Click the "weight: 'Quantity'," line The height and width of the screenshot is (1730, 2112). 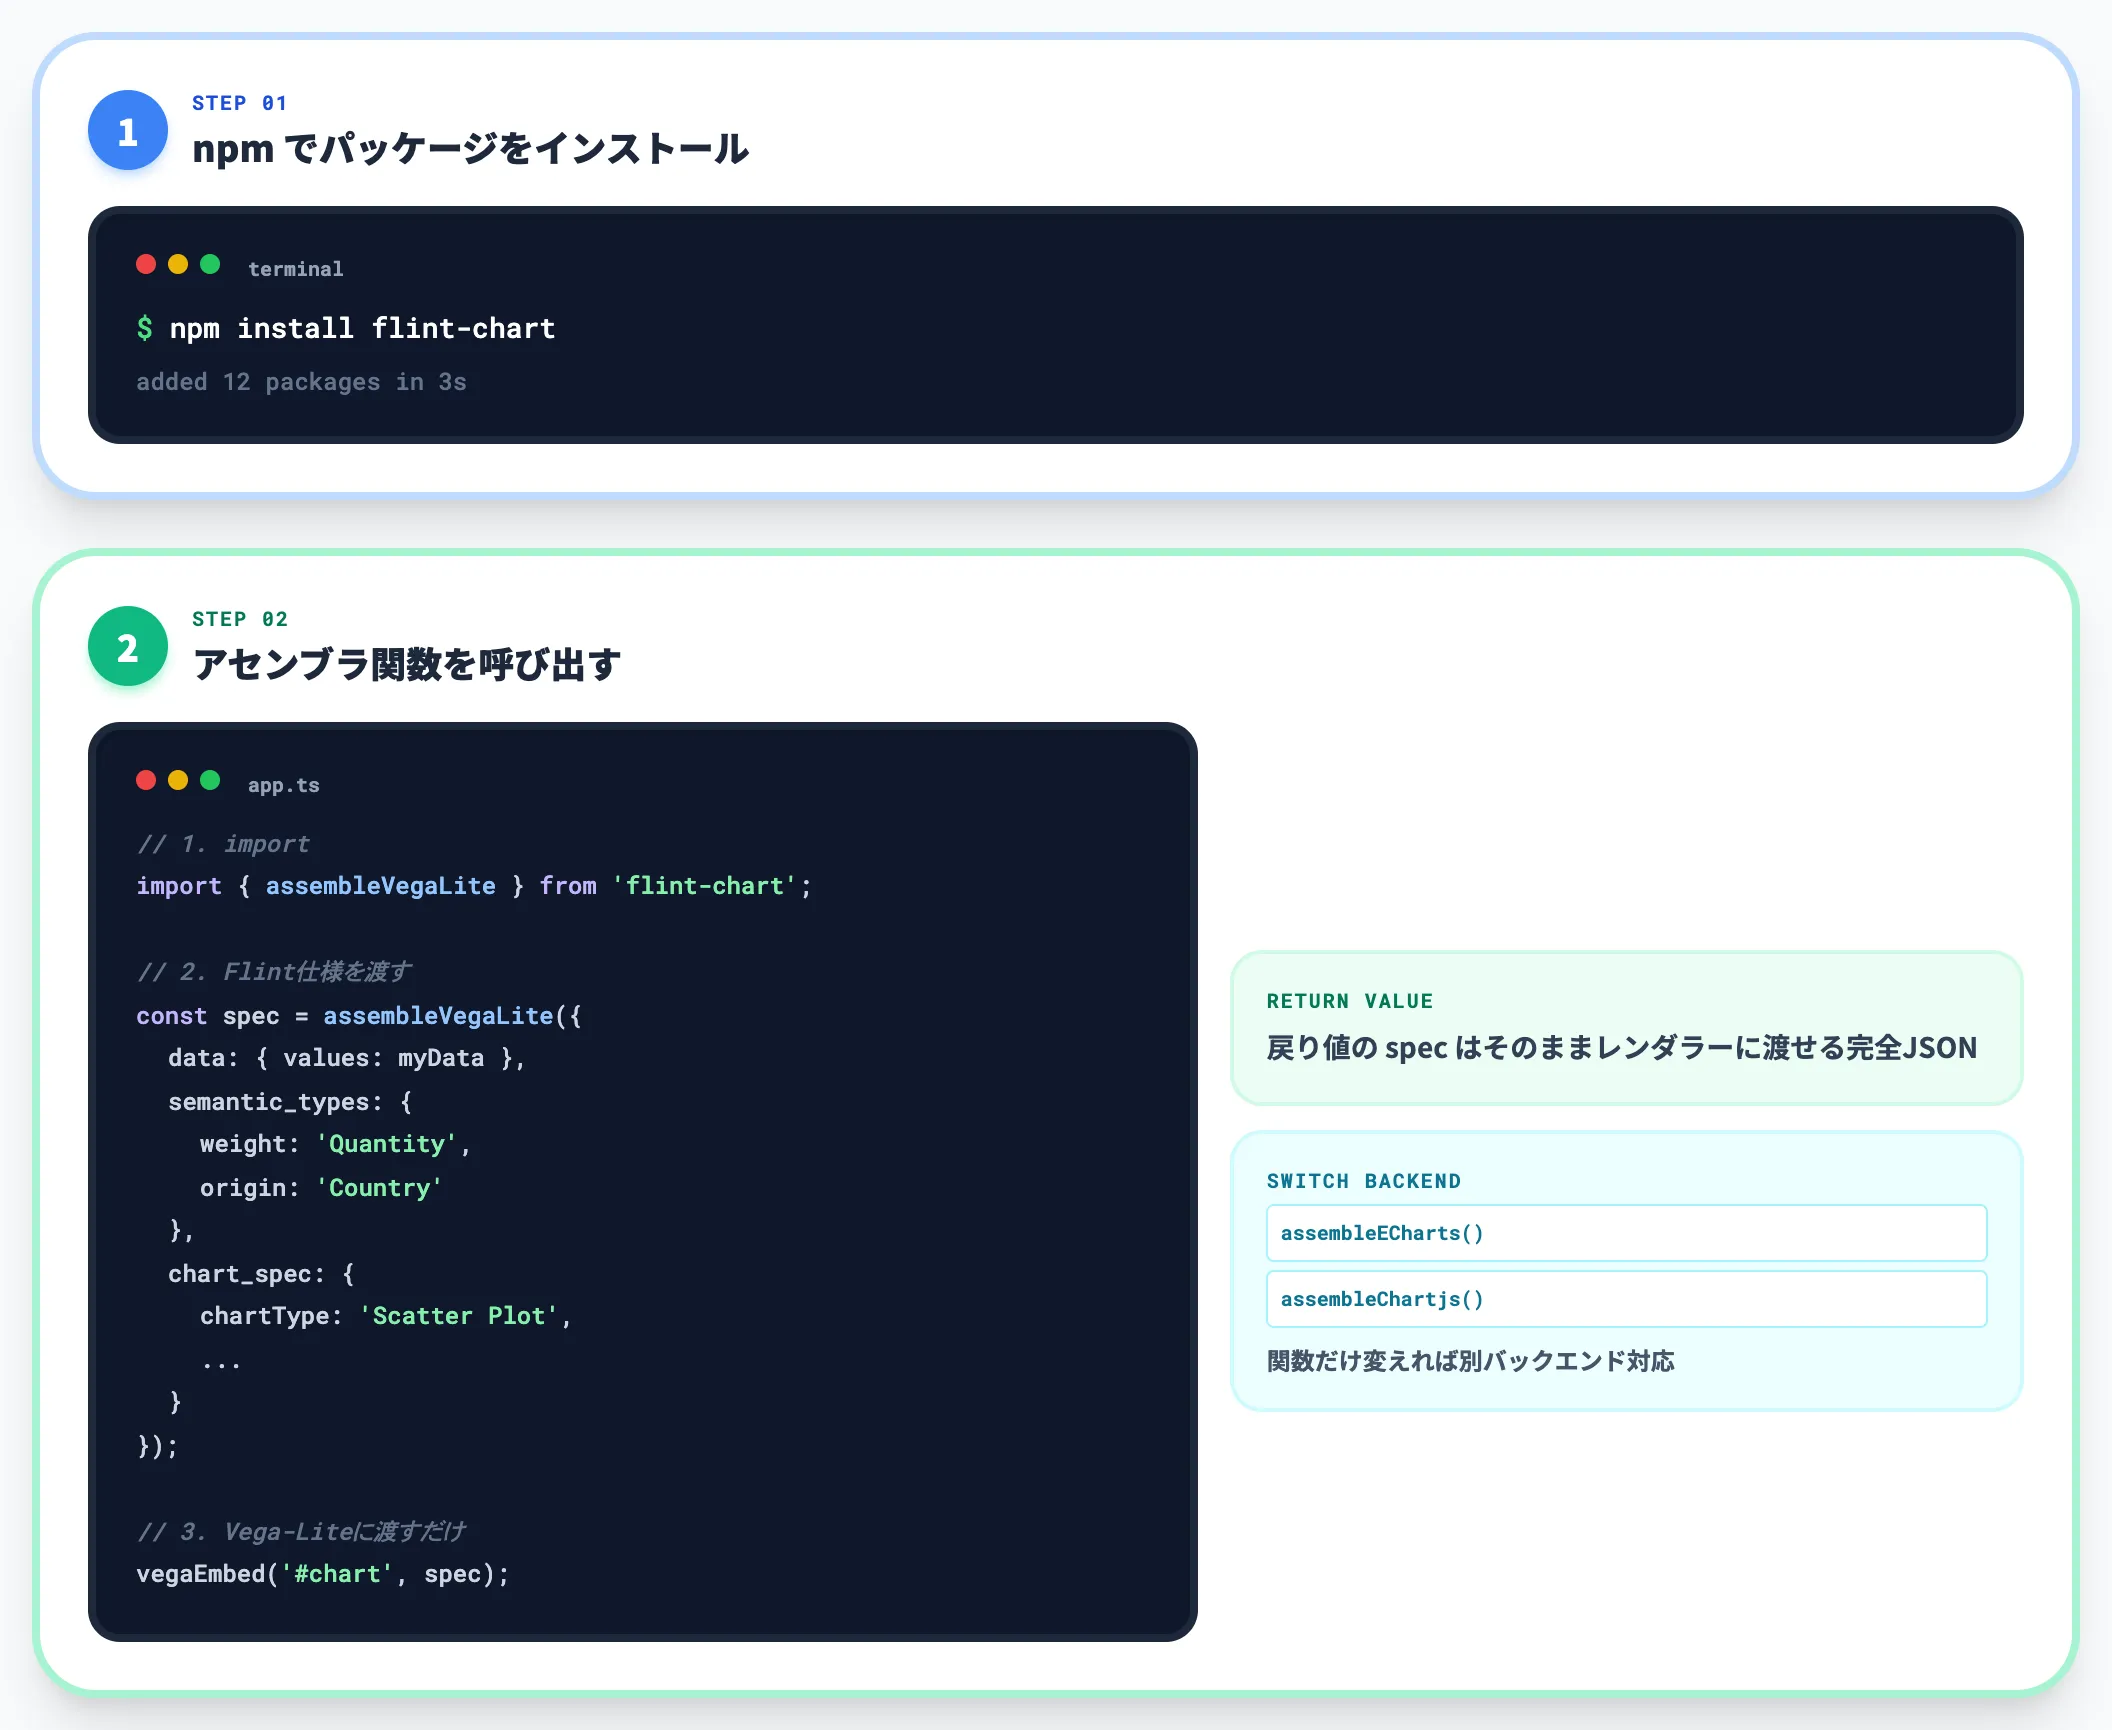(335, 1144)
